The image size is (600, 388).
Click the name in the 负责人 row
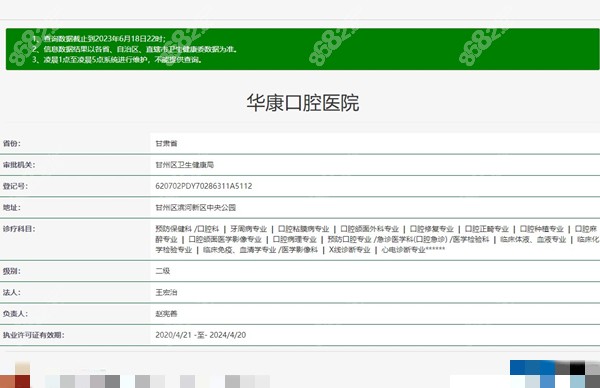click(166, 314)
